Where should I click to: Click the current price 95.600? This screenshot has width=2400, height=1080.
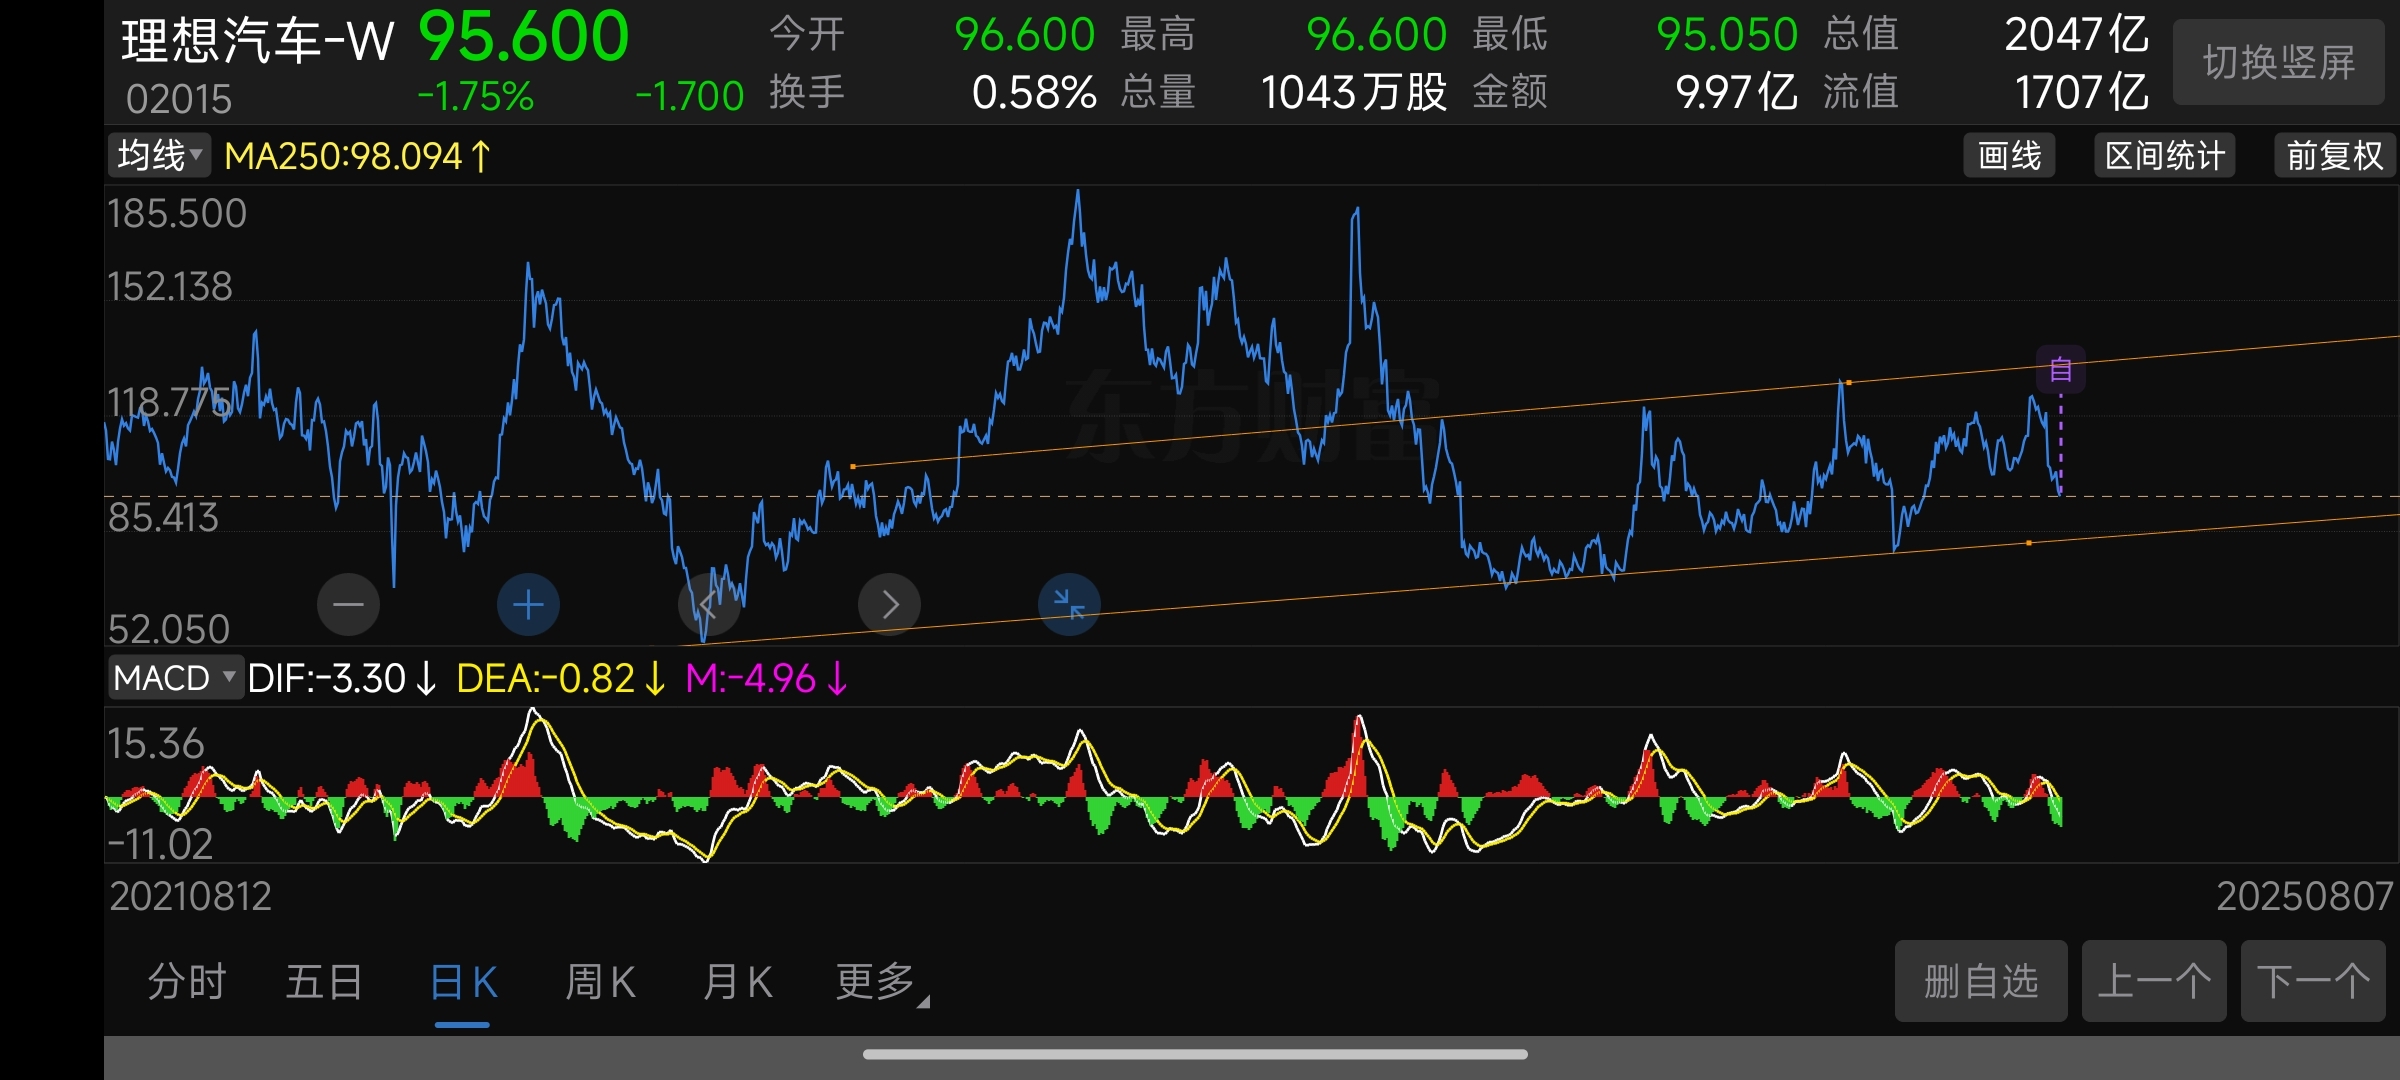click(x=524, y=37)
